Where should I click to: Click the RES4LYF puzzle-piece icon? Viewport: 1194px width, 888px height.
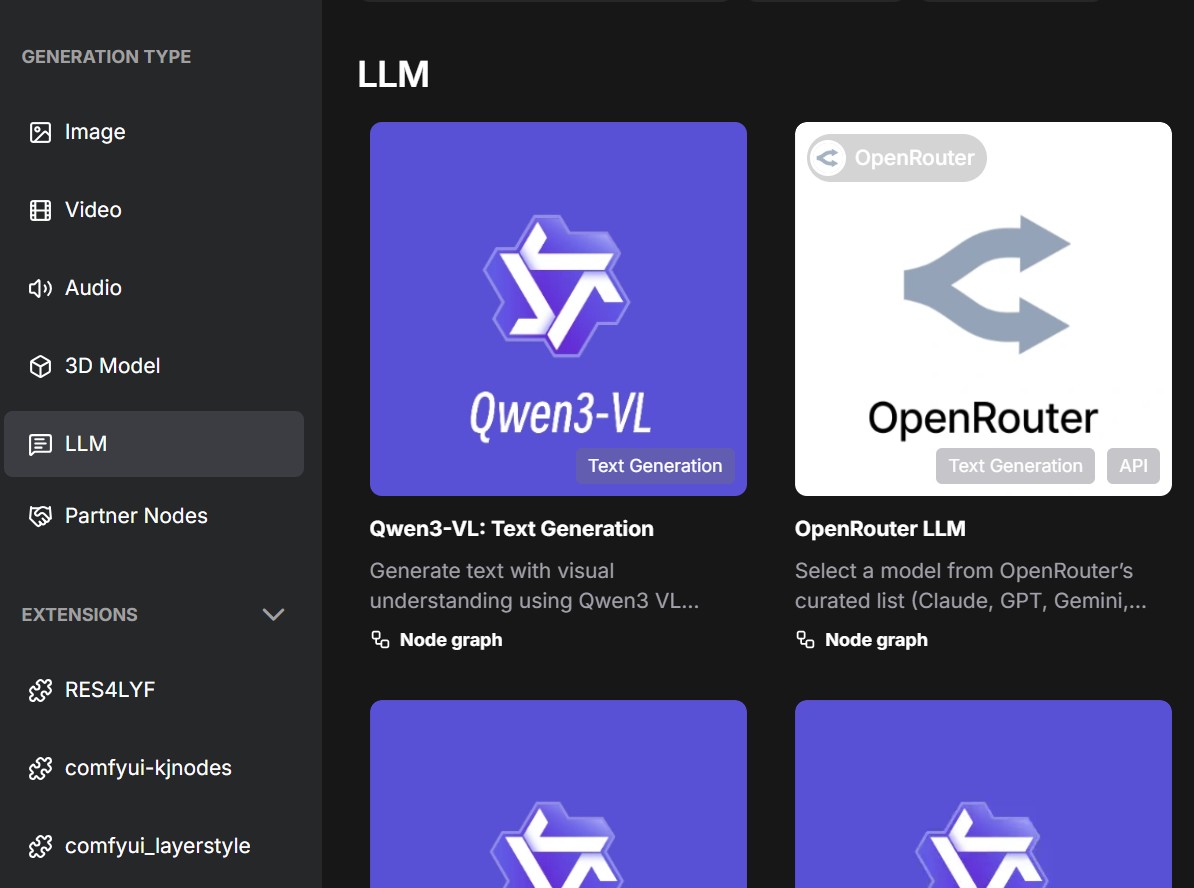tap(40, 690)
